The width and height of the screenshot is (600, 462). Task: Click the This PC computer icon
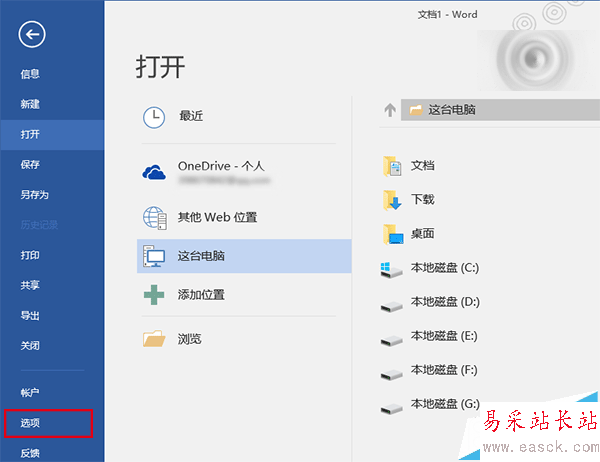(x=154, y=256)
